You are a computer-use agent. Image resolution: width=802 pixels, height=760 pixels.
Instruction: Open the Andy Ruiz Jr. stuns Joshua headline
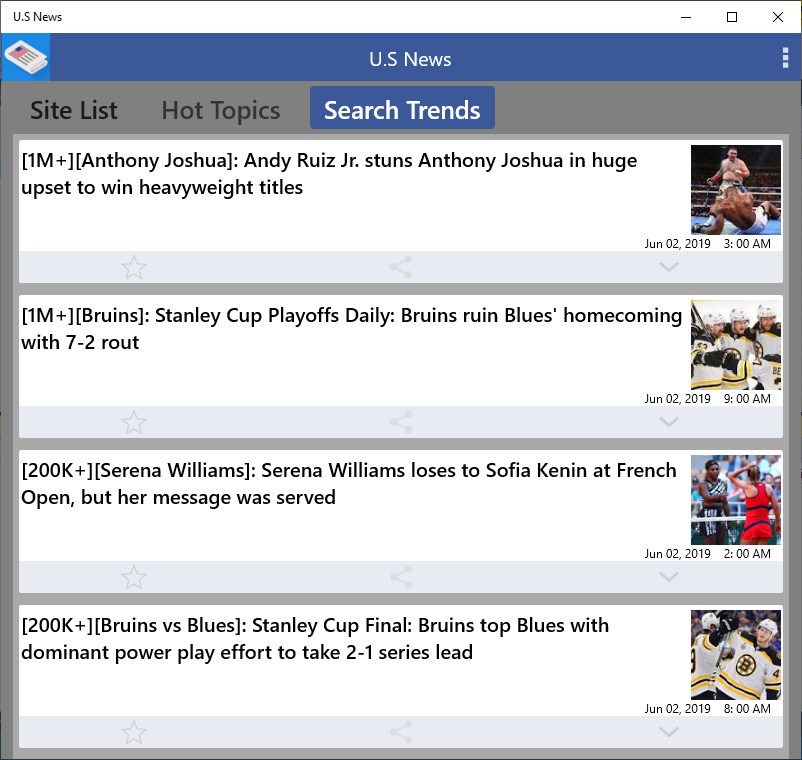pyautogui.click(x=329, y=174)
